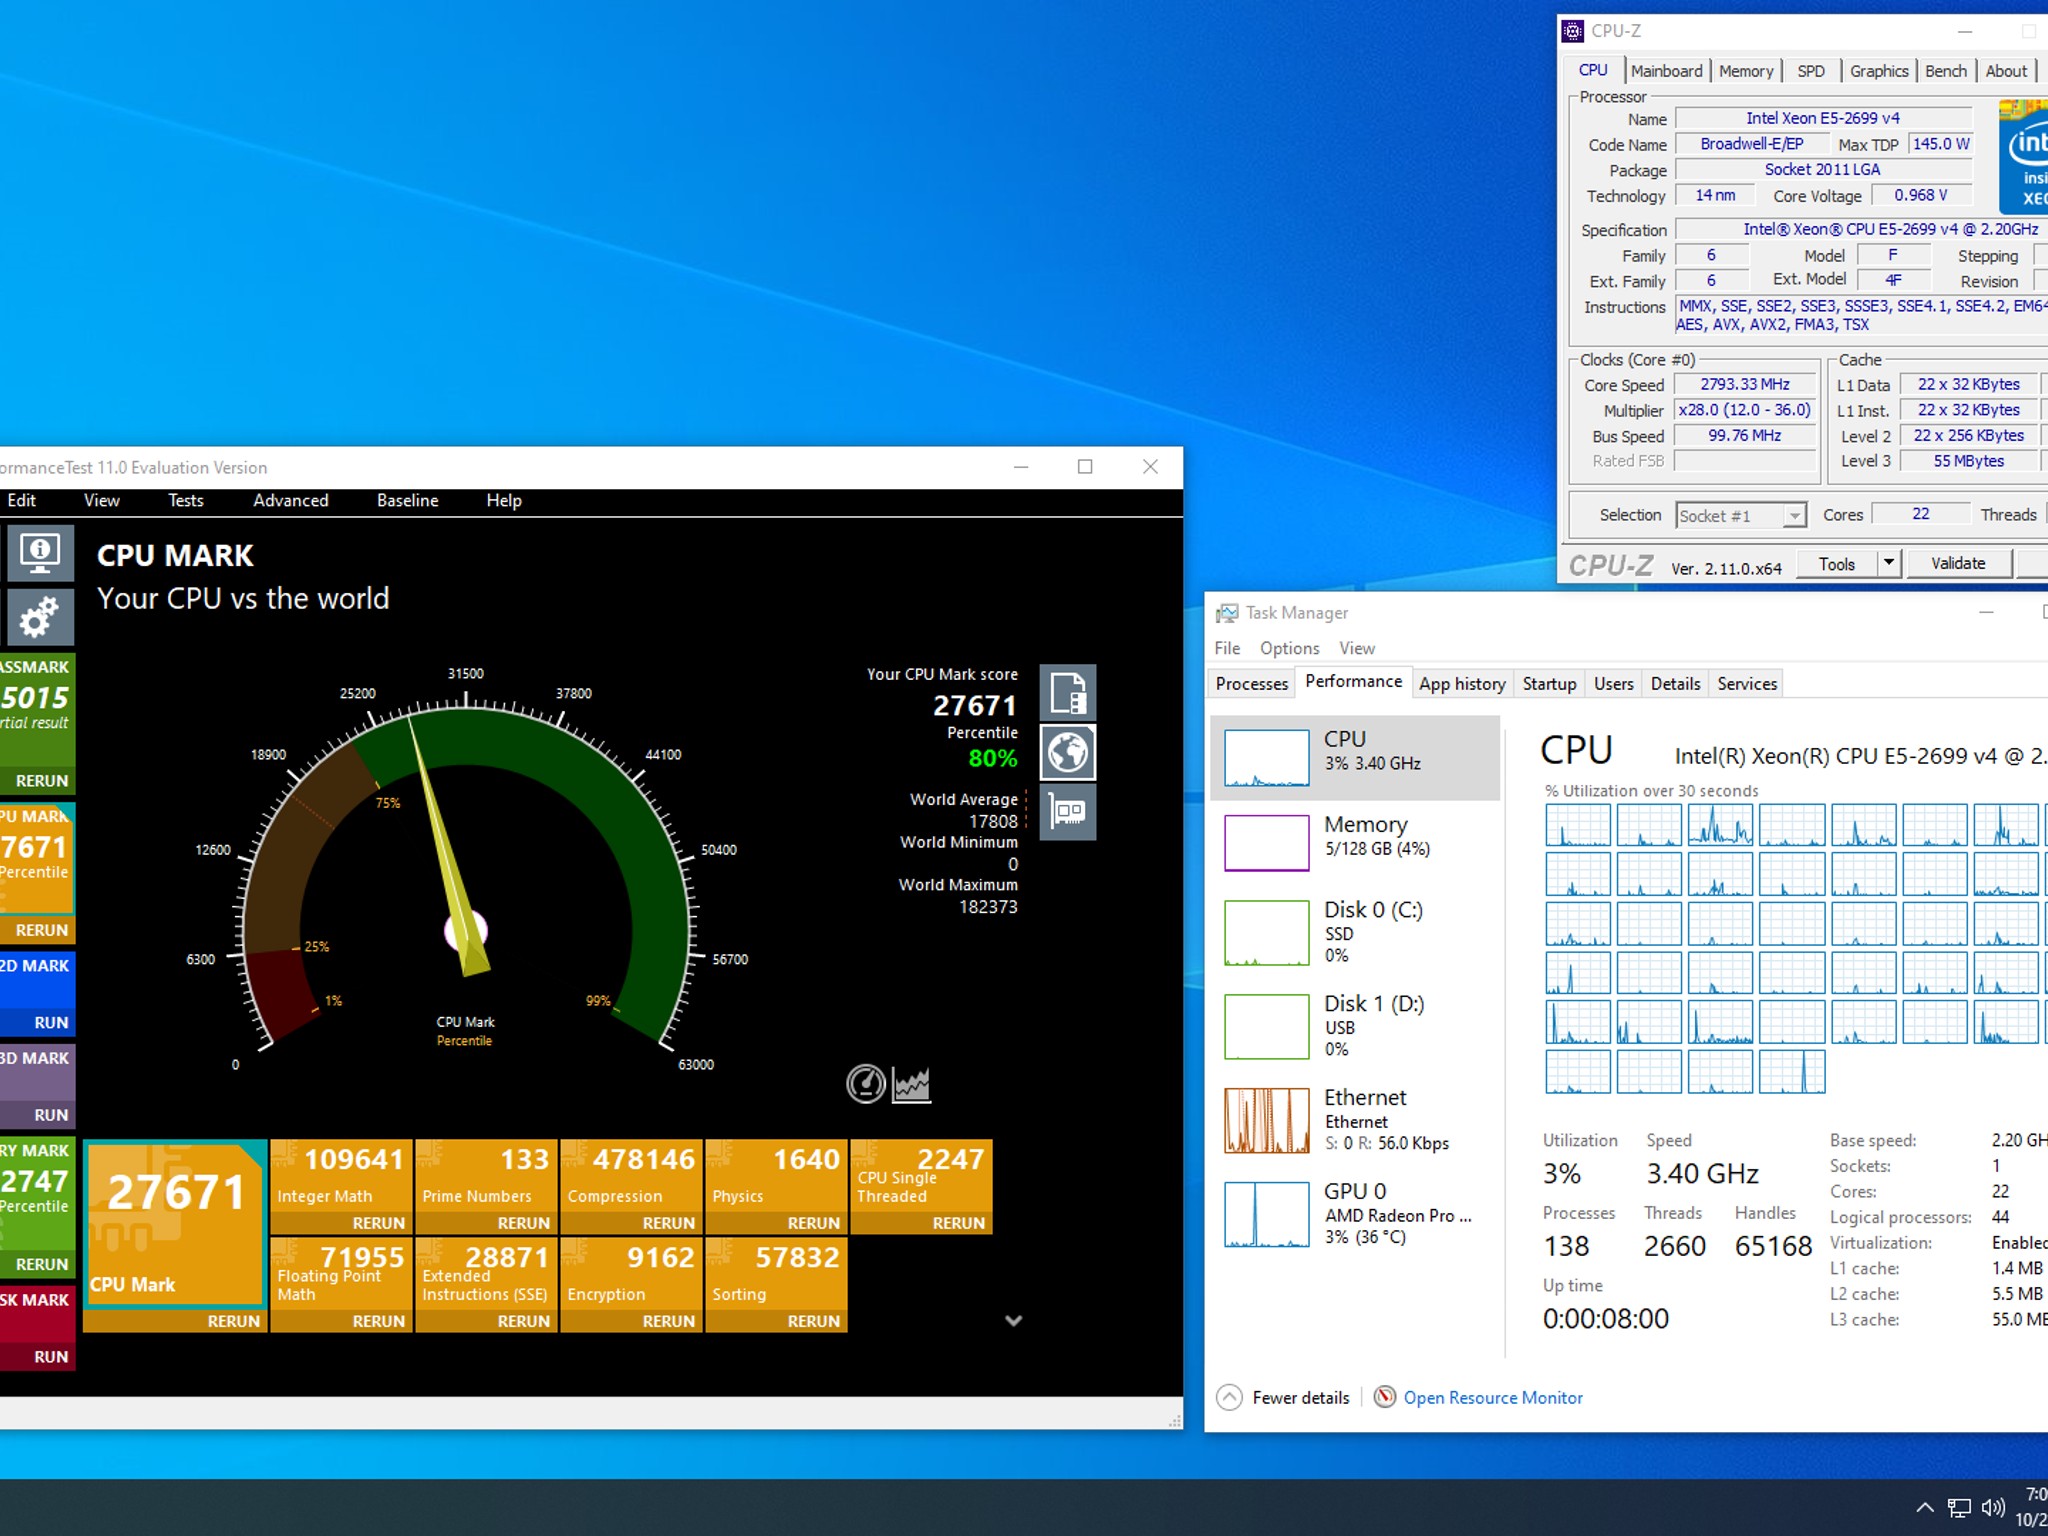Click the Validate button in CPU-Z

1958,563
